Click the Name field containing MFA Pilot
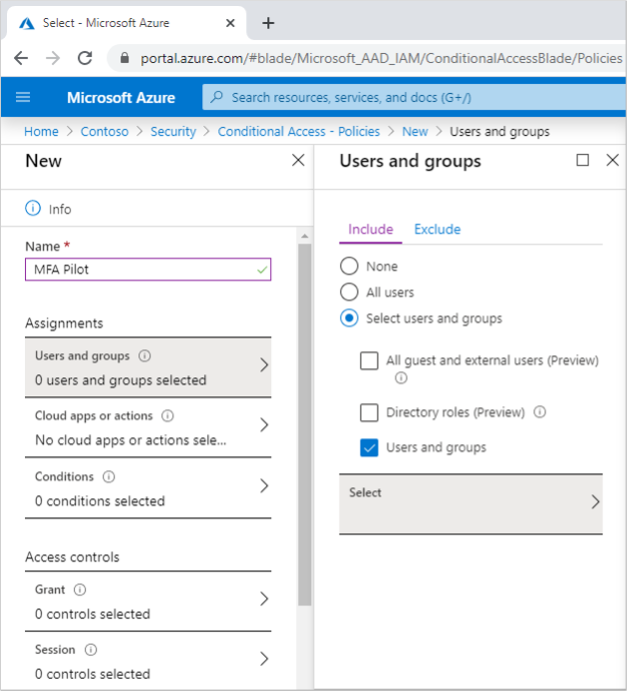 tap(148, 270)
